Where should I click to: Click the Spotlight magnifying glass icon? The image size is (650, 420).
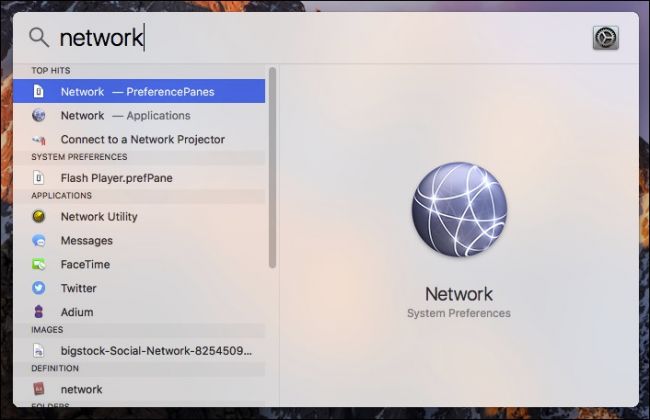point(39,37)
